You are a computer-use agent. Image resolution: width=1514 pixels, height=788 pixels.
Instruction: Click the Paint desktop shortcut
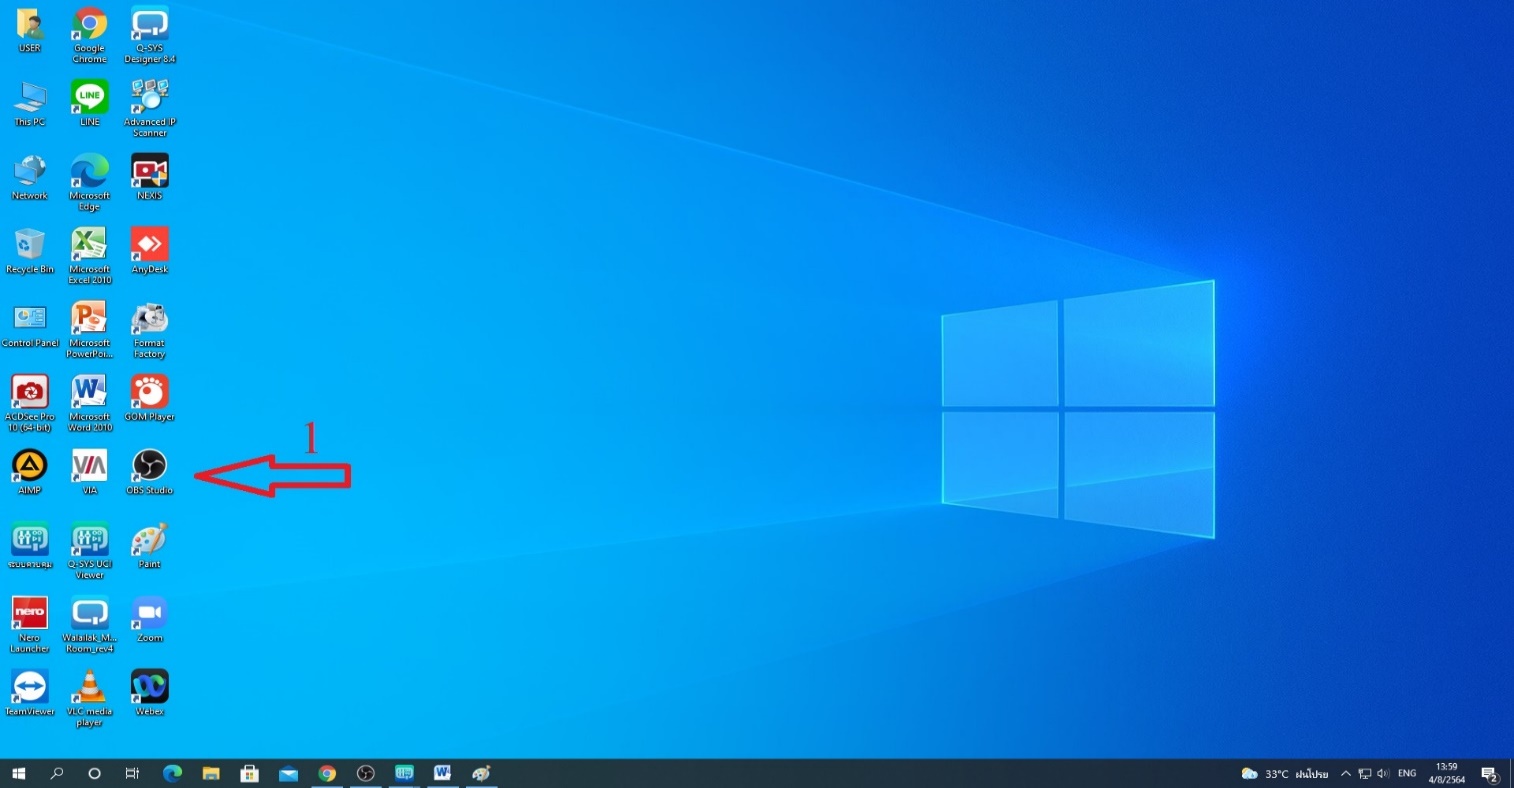(x=150, y=547)
